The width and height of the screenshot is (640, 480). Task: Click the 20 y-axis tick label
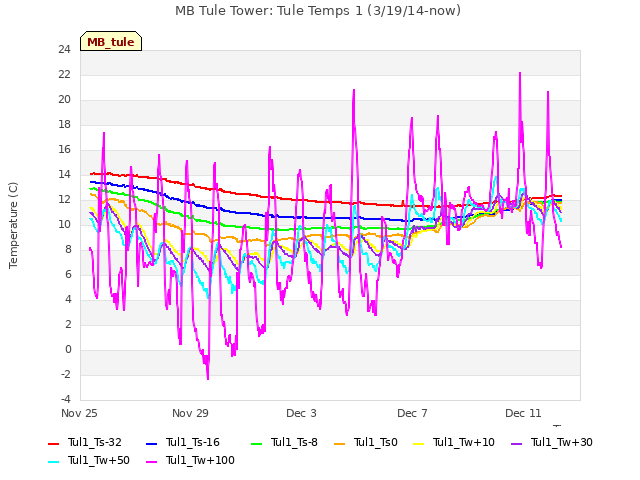[64, 100]
